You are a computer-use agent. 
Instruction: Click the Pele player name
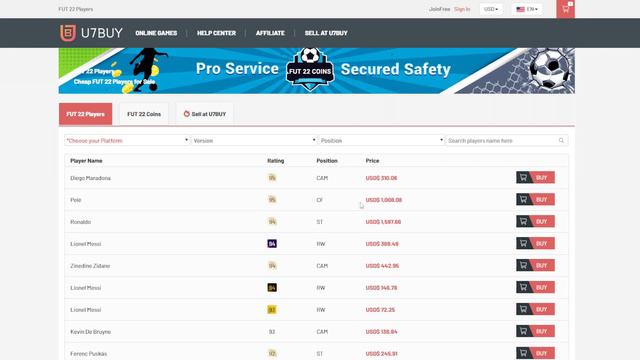[x=76, y=200]
